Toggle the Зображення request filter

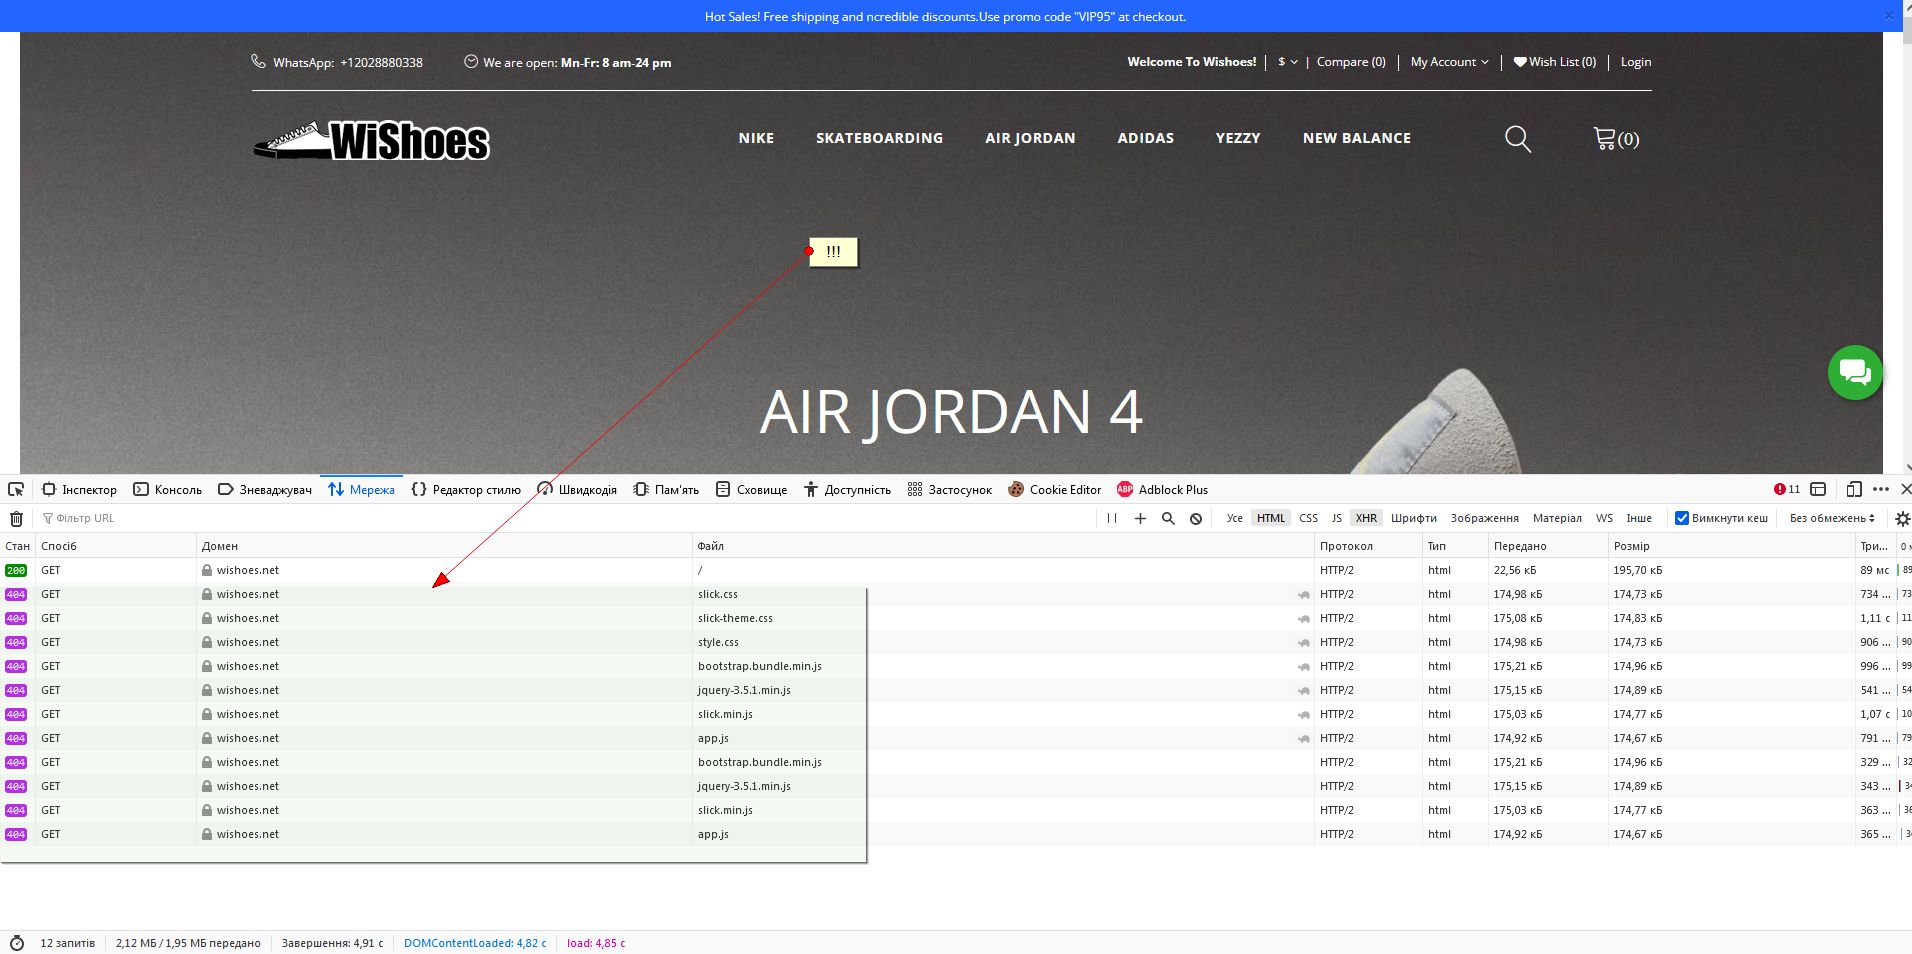(x=1485, y=518)
